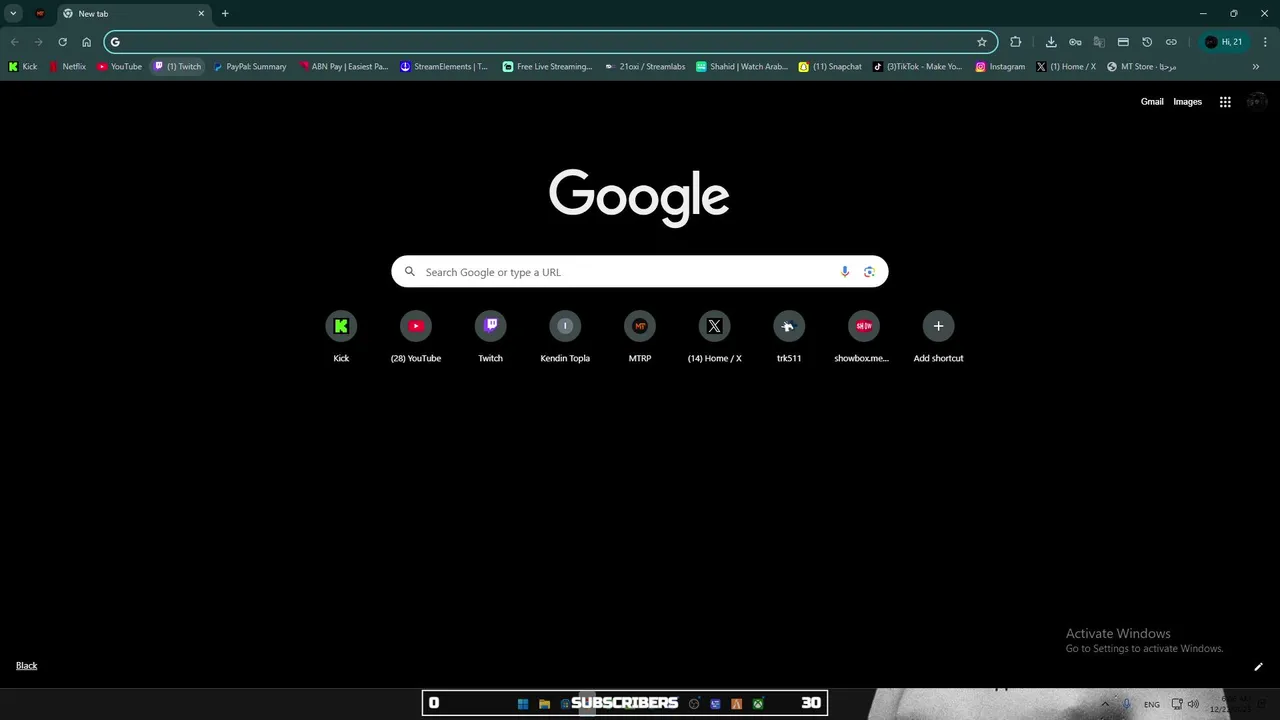Viewport: 1280px width, 720px height.
Task: Click the browser forward arrow
Action: (38, 42)
